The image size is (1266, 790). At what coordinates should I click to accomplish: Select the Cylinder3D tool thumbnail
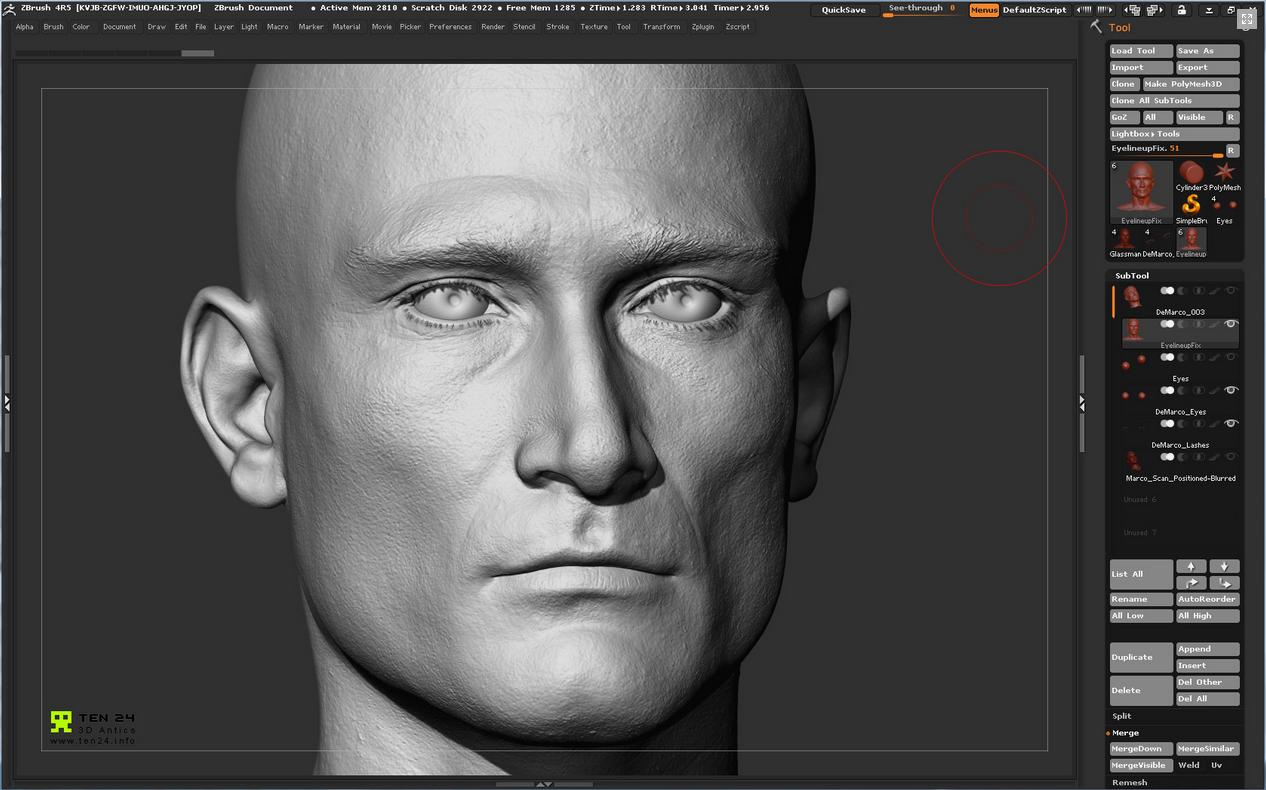point(1190,172)
